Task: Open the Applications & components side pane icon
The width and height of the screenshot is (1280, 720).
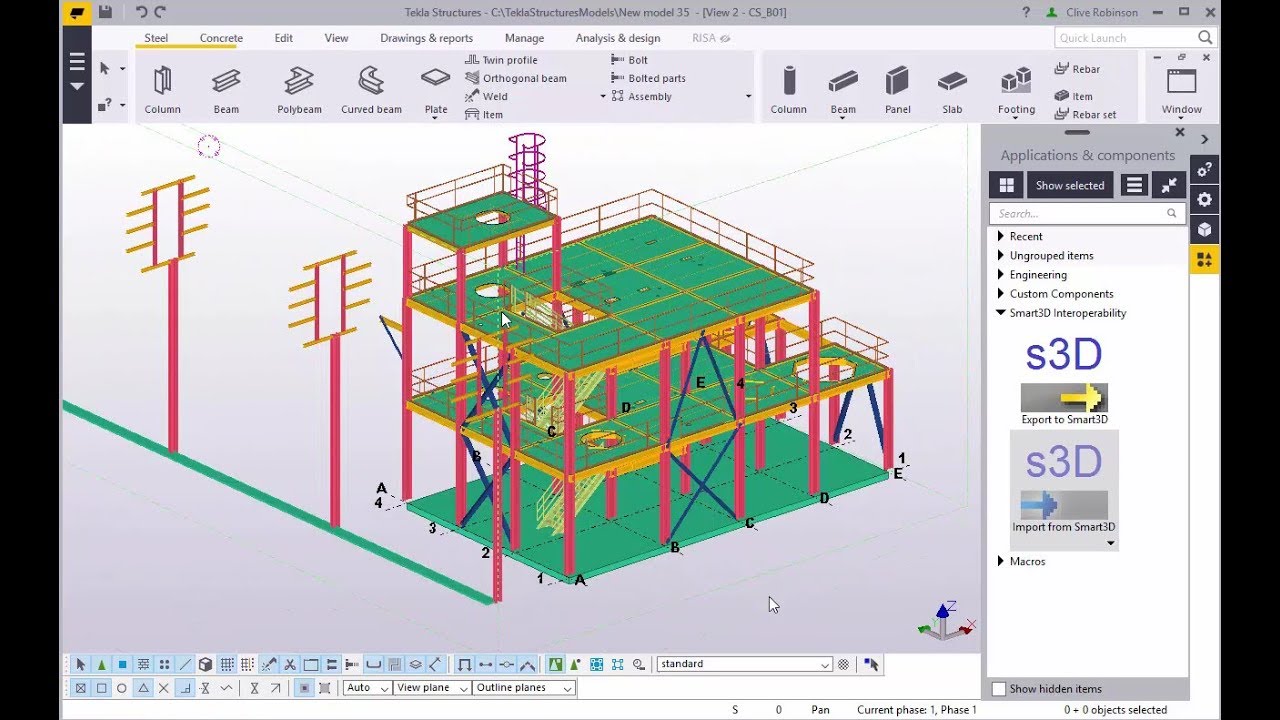Action: click(x=1204, y=259)
